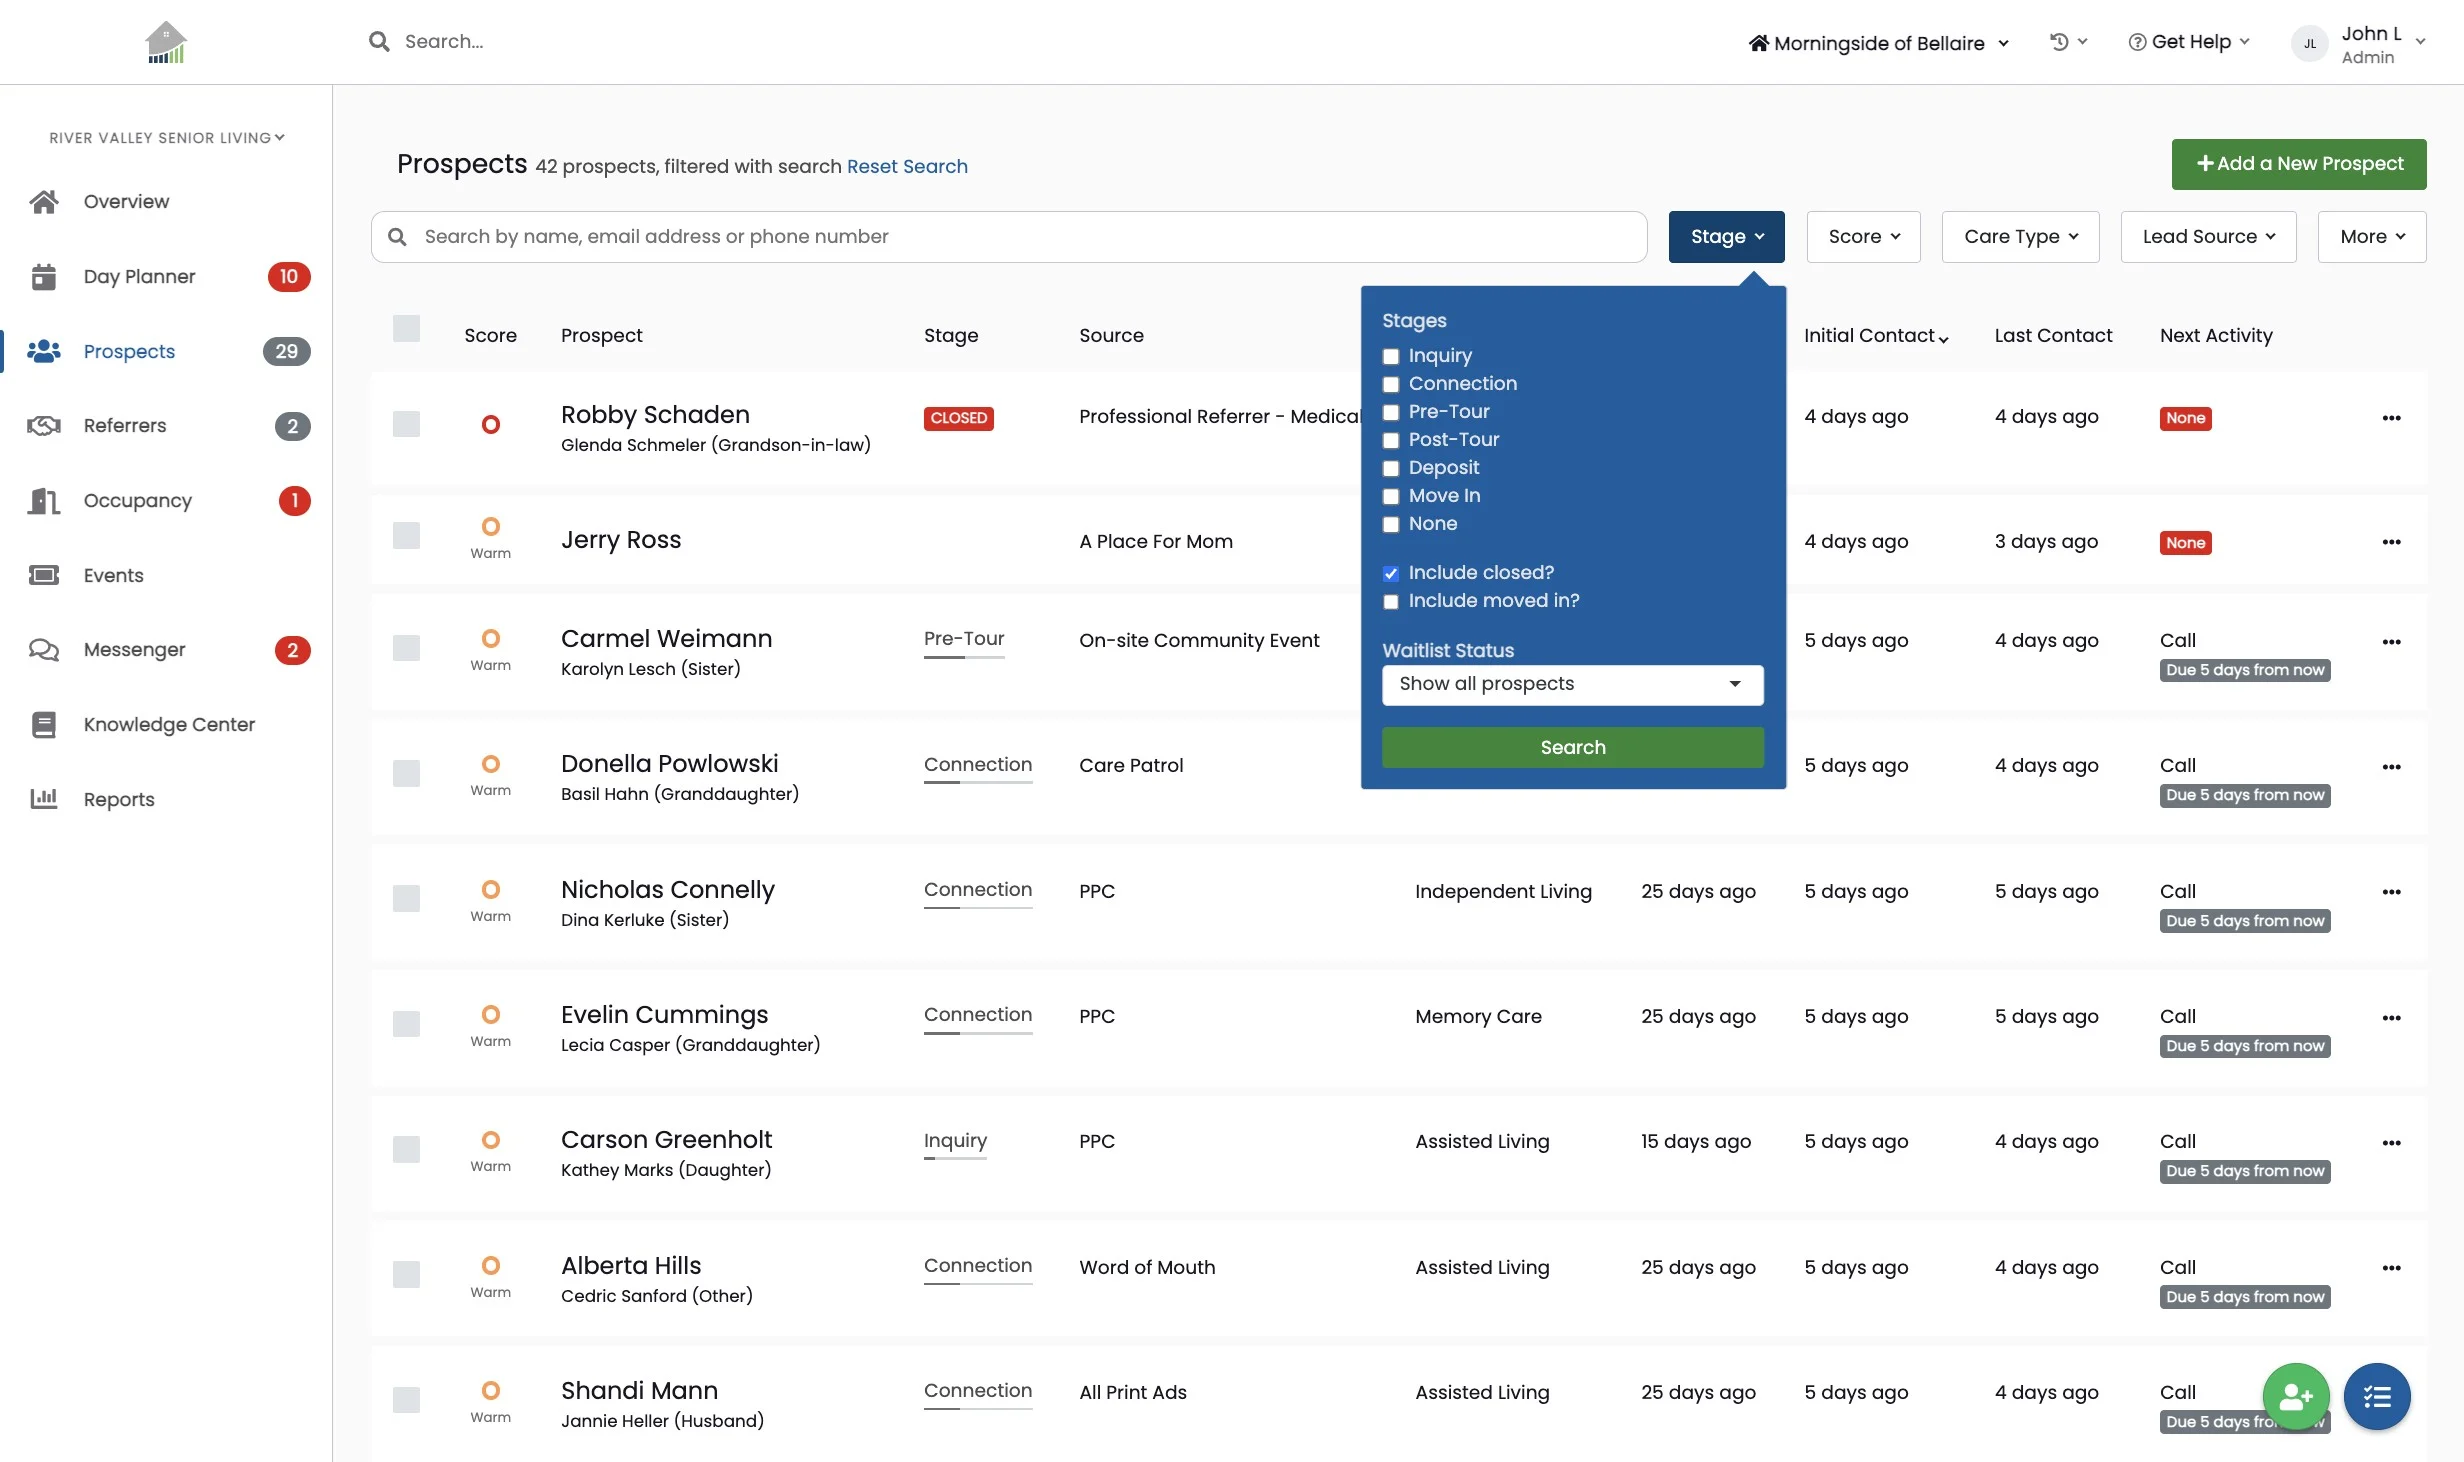Expand the Morningside of Bellaire community selector

pyautogui.click(x=1879, y=43)
